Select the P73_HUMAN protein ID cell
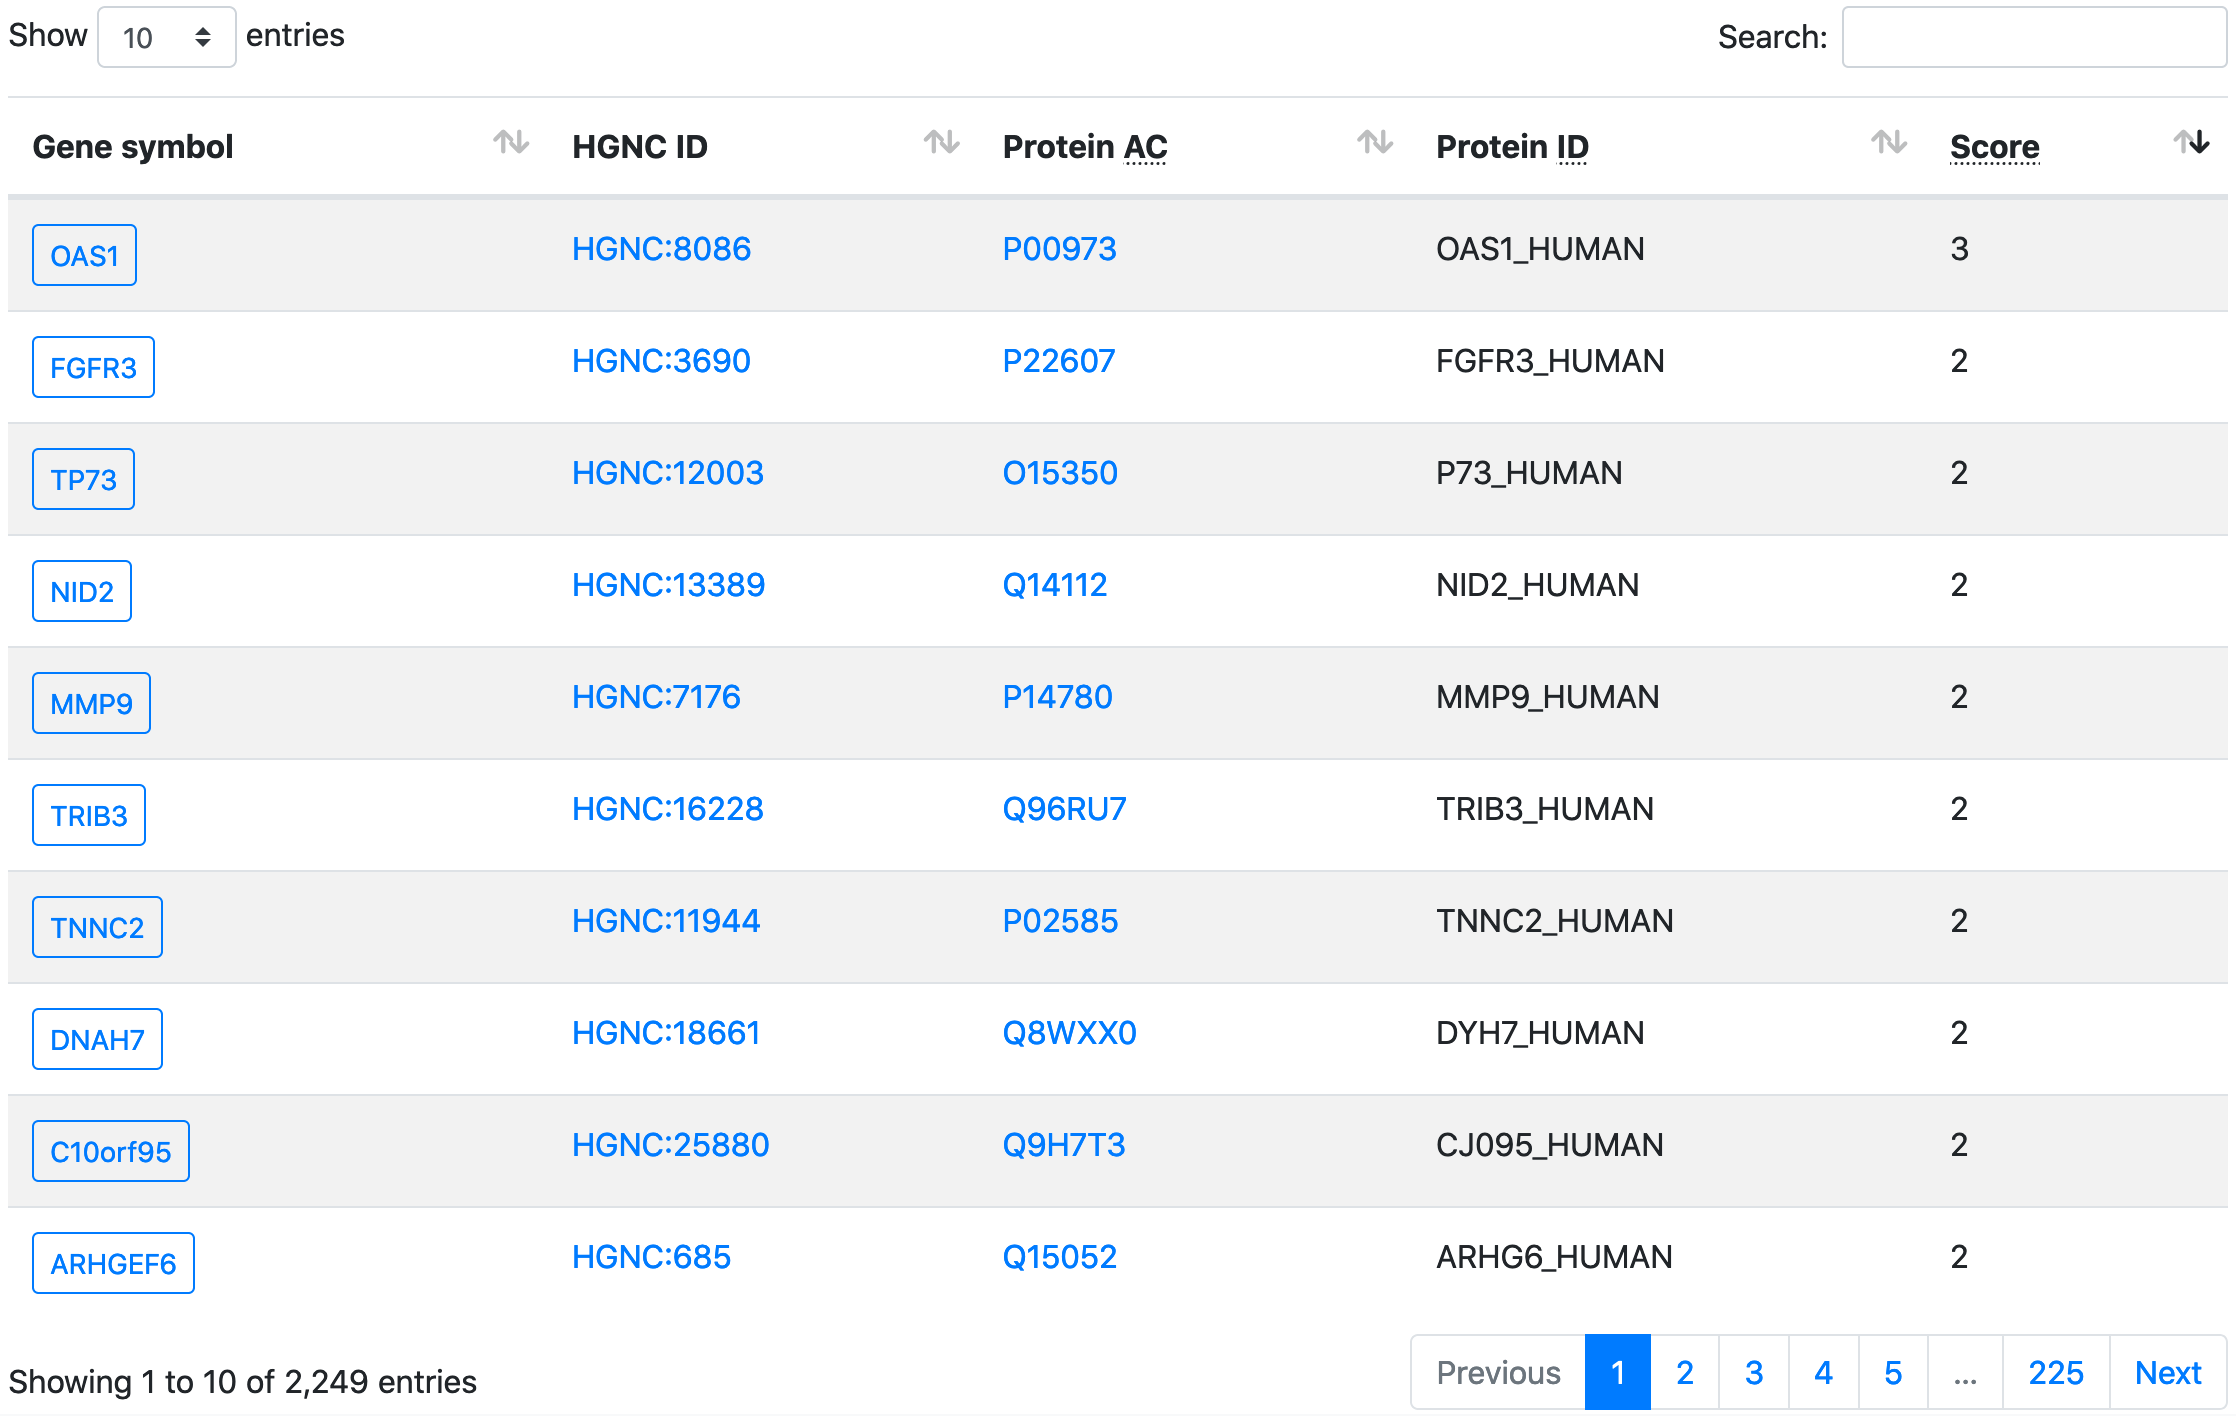2236x1416 pixels. coord(1529,473)
